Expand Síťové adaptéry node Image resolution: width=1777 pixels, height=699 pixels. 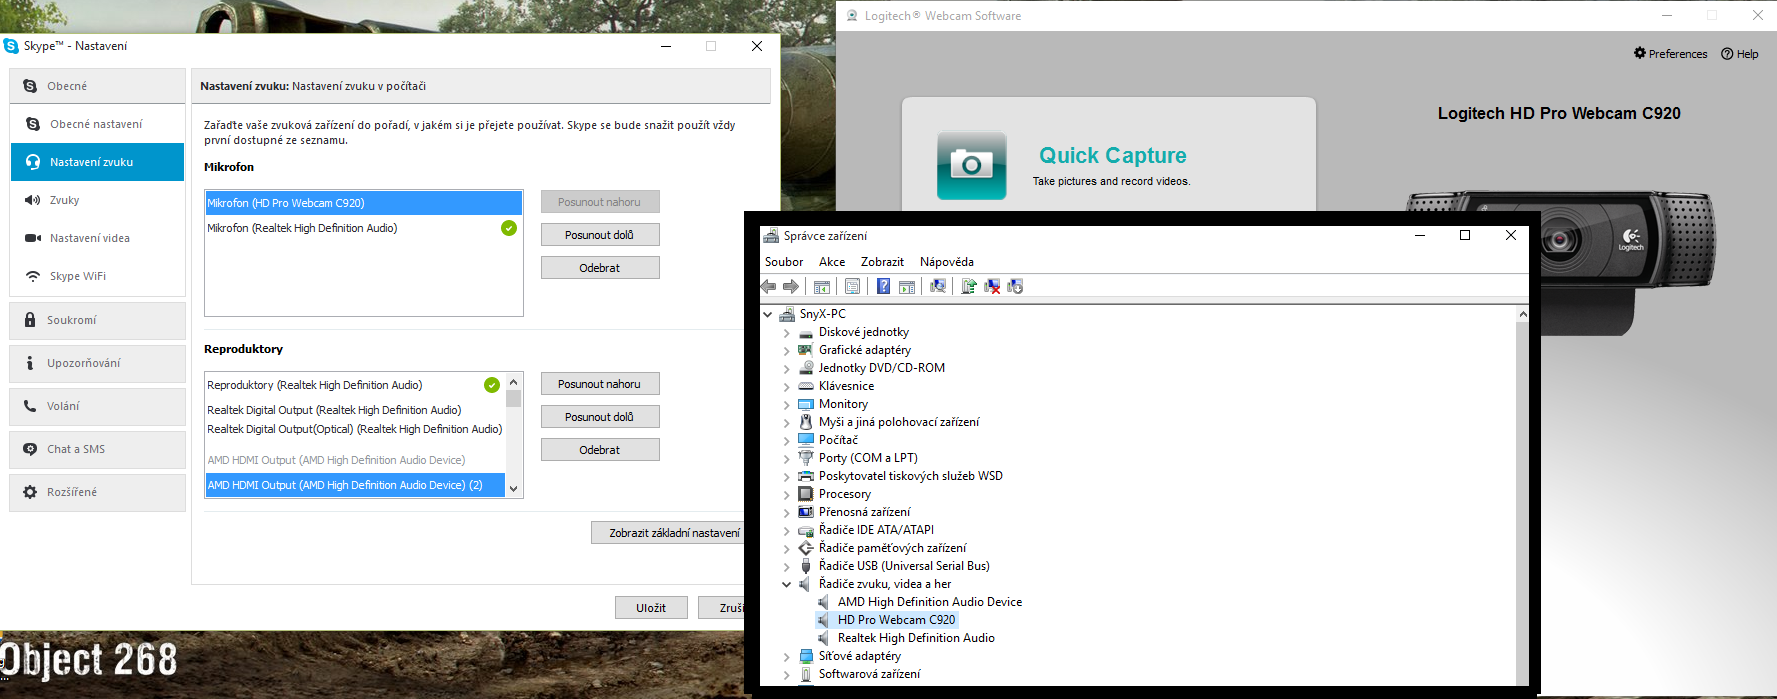point(787,656)
